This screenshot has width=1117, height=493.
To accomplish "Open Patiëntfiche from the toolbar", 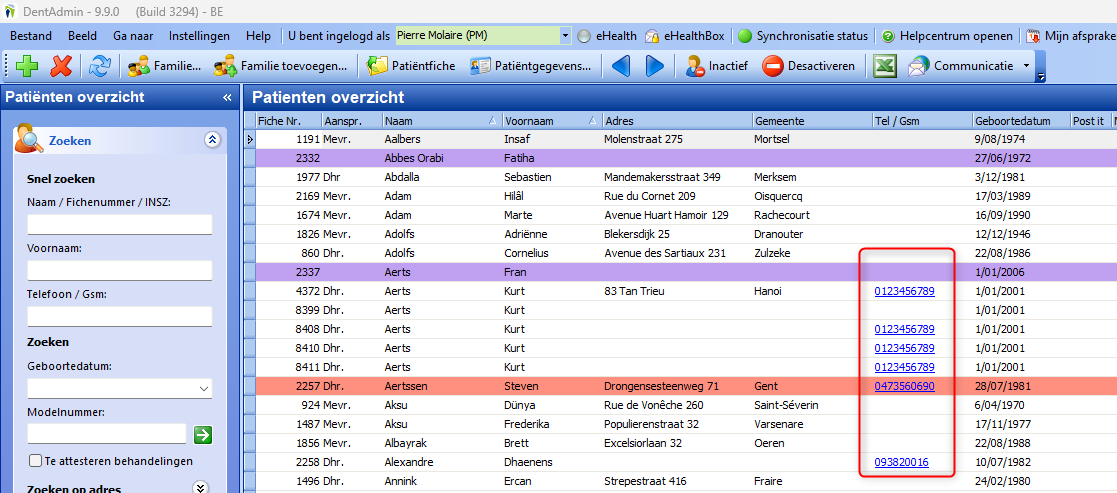I will (410, 66).
